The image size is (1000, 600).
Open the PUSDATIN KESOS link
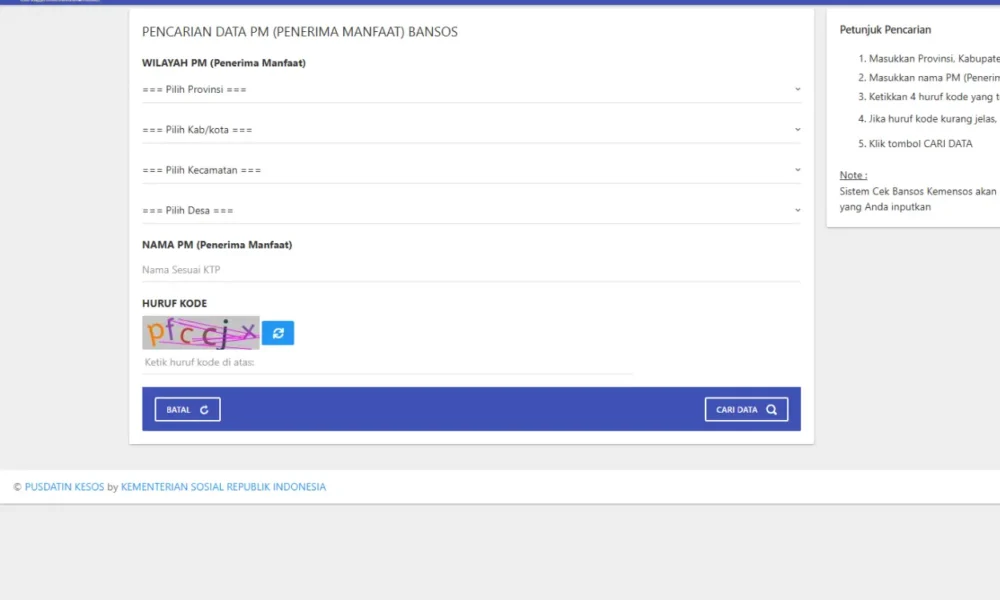click(64, 487)
